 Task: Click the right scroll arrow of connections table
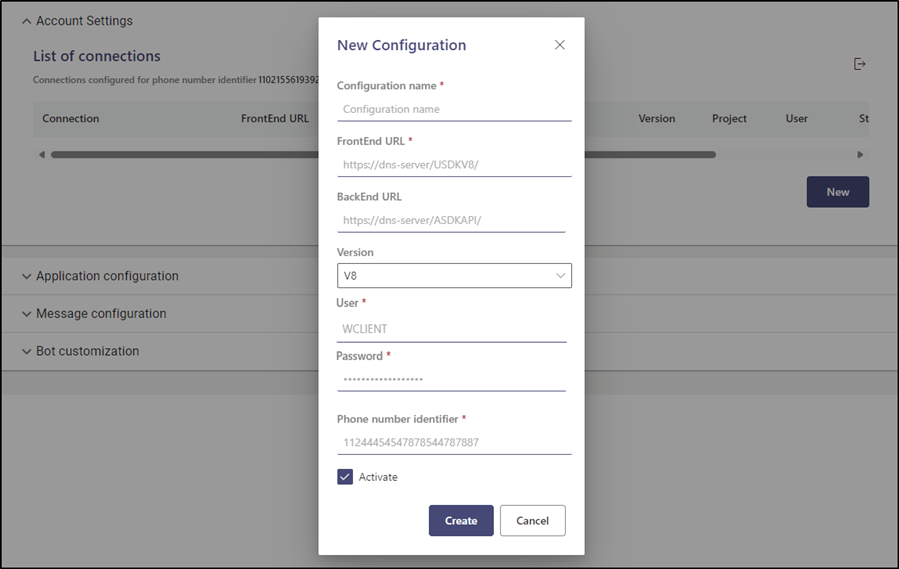tap(860, 155)
